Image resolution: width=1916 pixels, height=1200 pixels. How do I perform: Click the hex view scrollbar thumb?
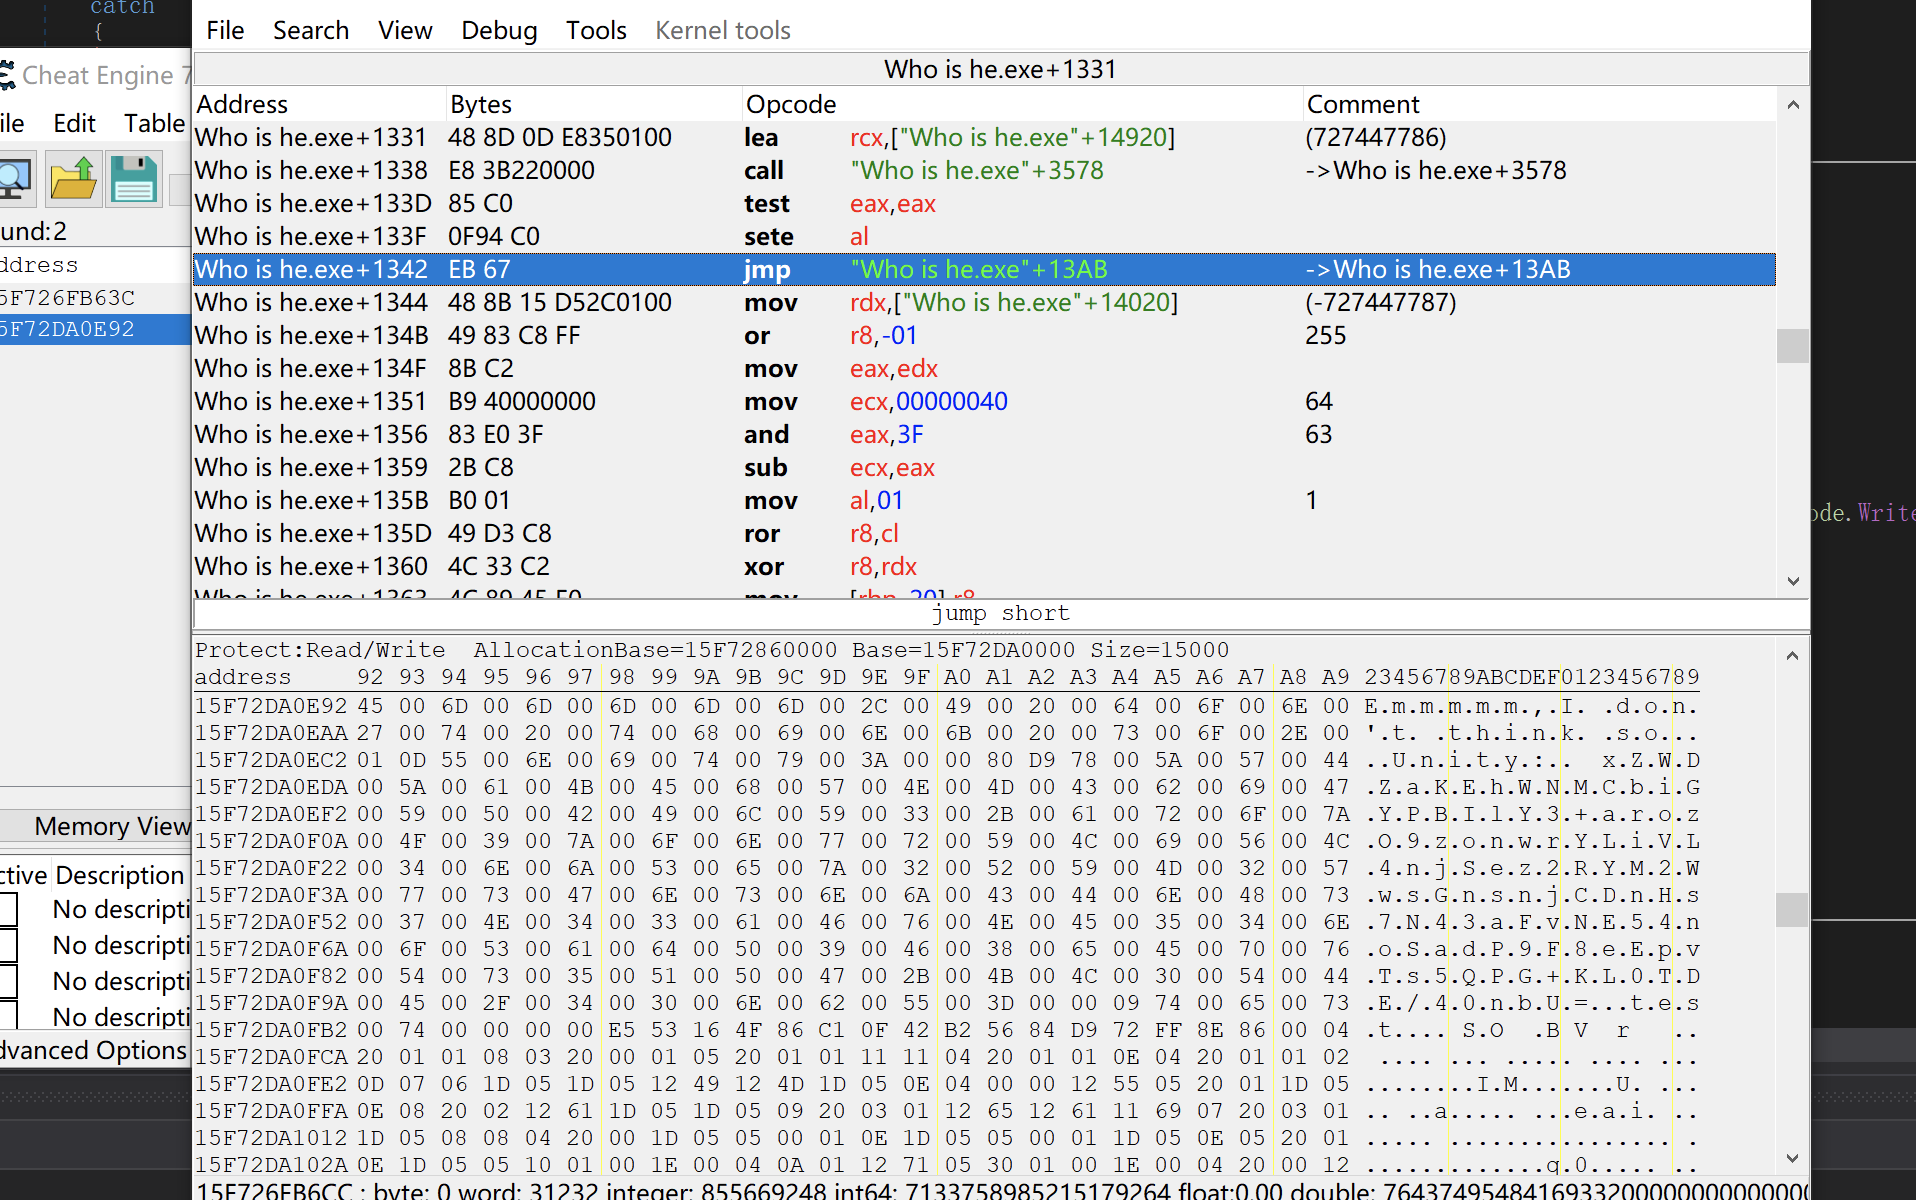point(1792,909)
